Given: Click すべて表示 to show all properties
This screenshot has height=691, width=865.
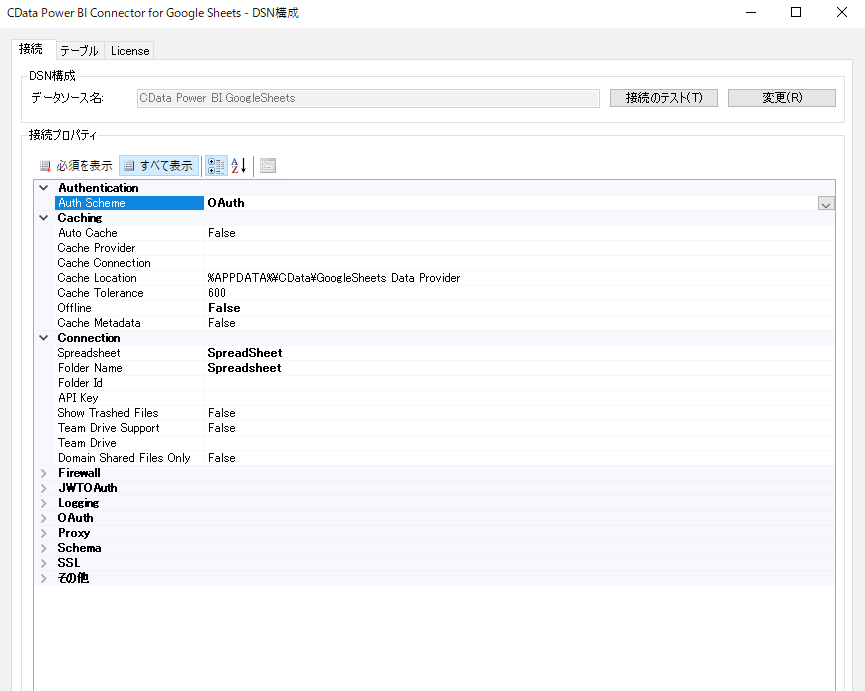Looking at the screenshot, I should click(159, 165).
